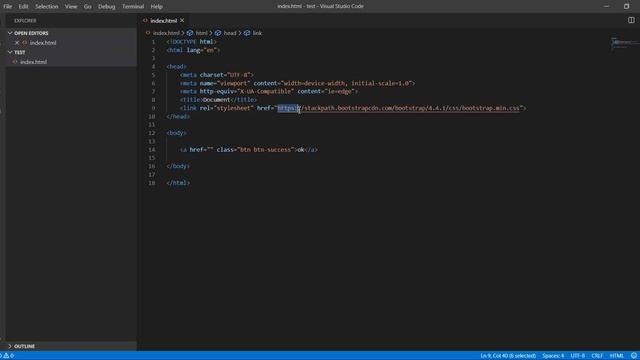Open the Debug menu
Image resolution: width=640 pixels, height=360 pixels.
pyautogui.click(x=107, y=7)
